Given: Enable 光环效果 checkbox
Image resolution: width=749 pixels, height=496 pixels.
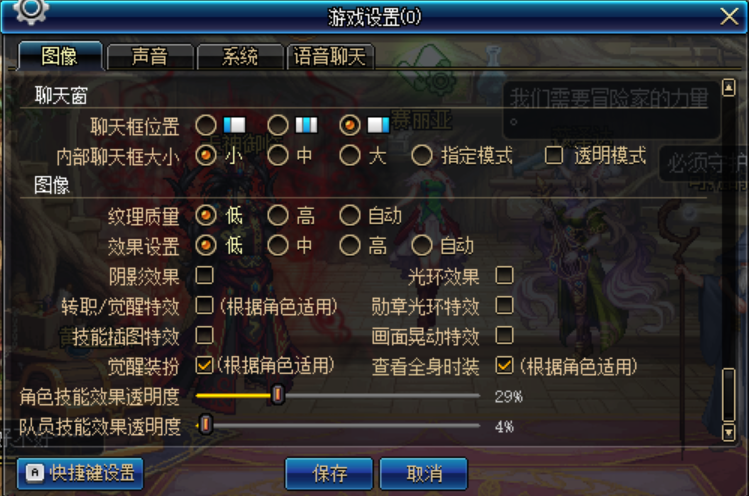Looking at the screenshot, I should 504,276.
